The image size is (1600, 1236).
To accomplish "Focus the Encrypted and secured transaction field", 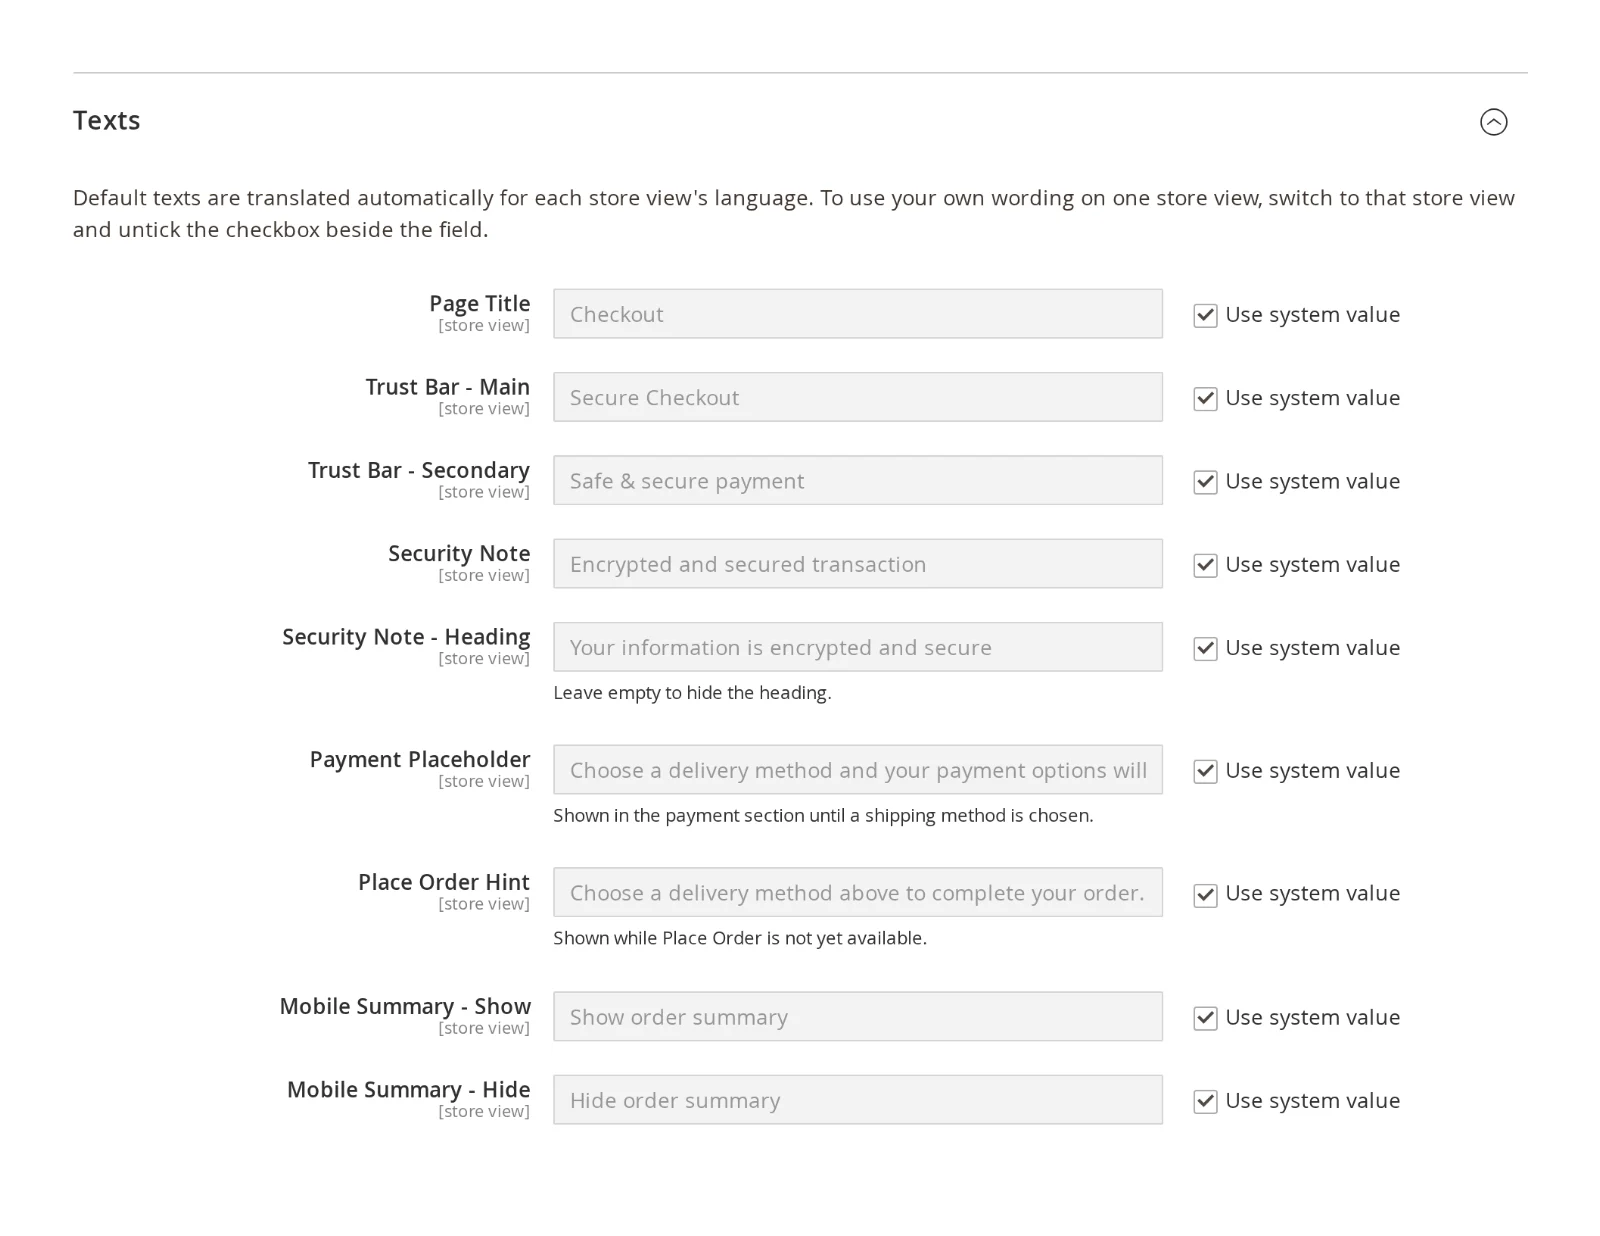I will click(858, 564).
